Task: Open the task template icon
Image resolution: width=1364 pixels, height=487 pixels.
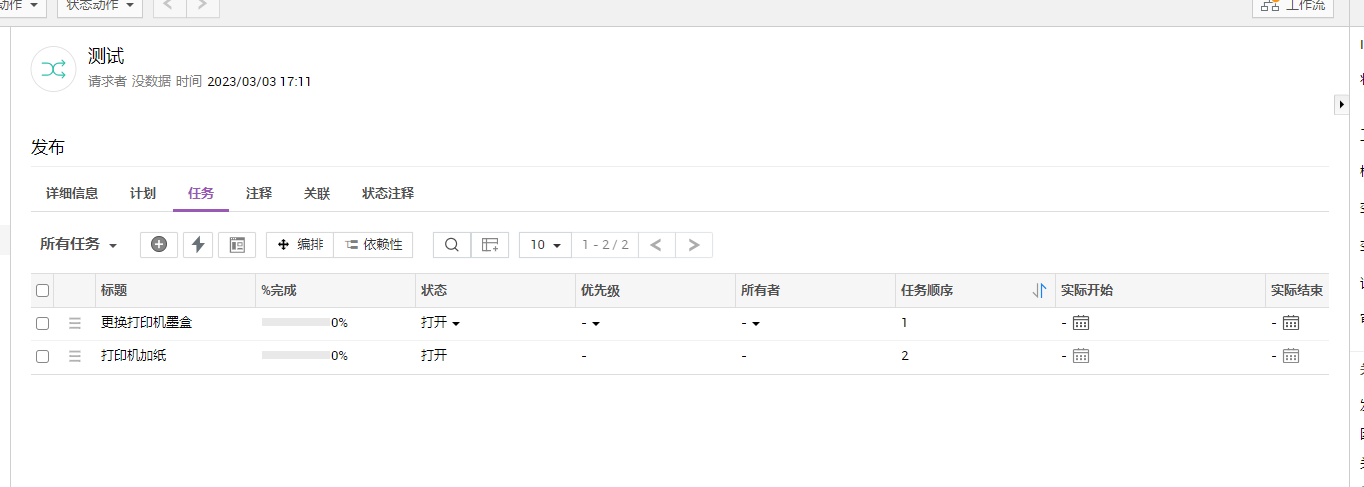Action: click(237, 245)
